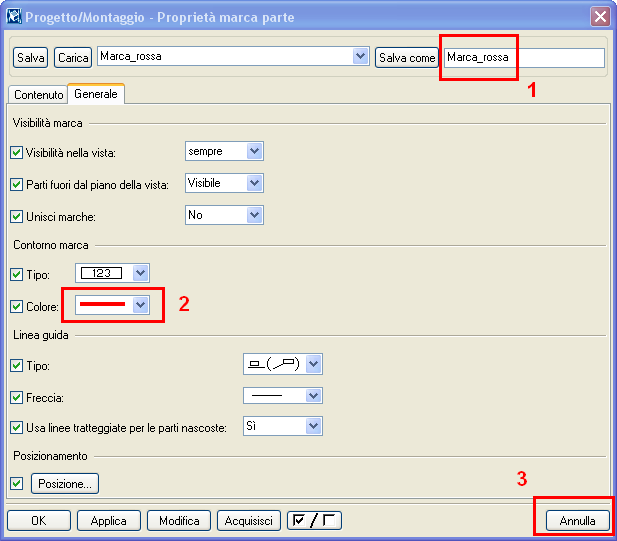Focus the Salva come name field
The width and height of the screenshot is (617, 541).
(x=525, y=57)
